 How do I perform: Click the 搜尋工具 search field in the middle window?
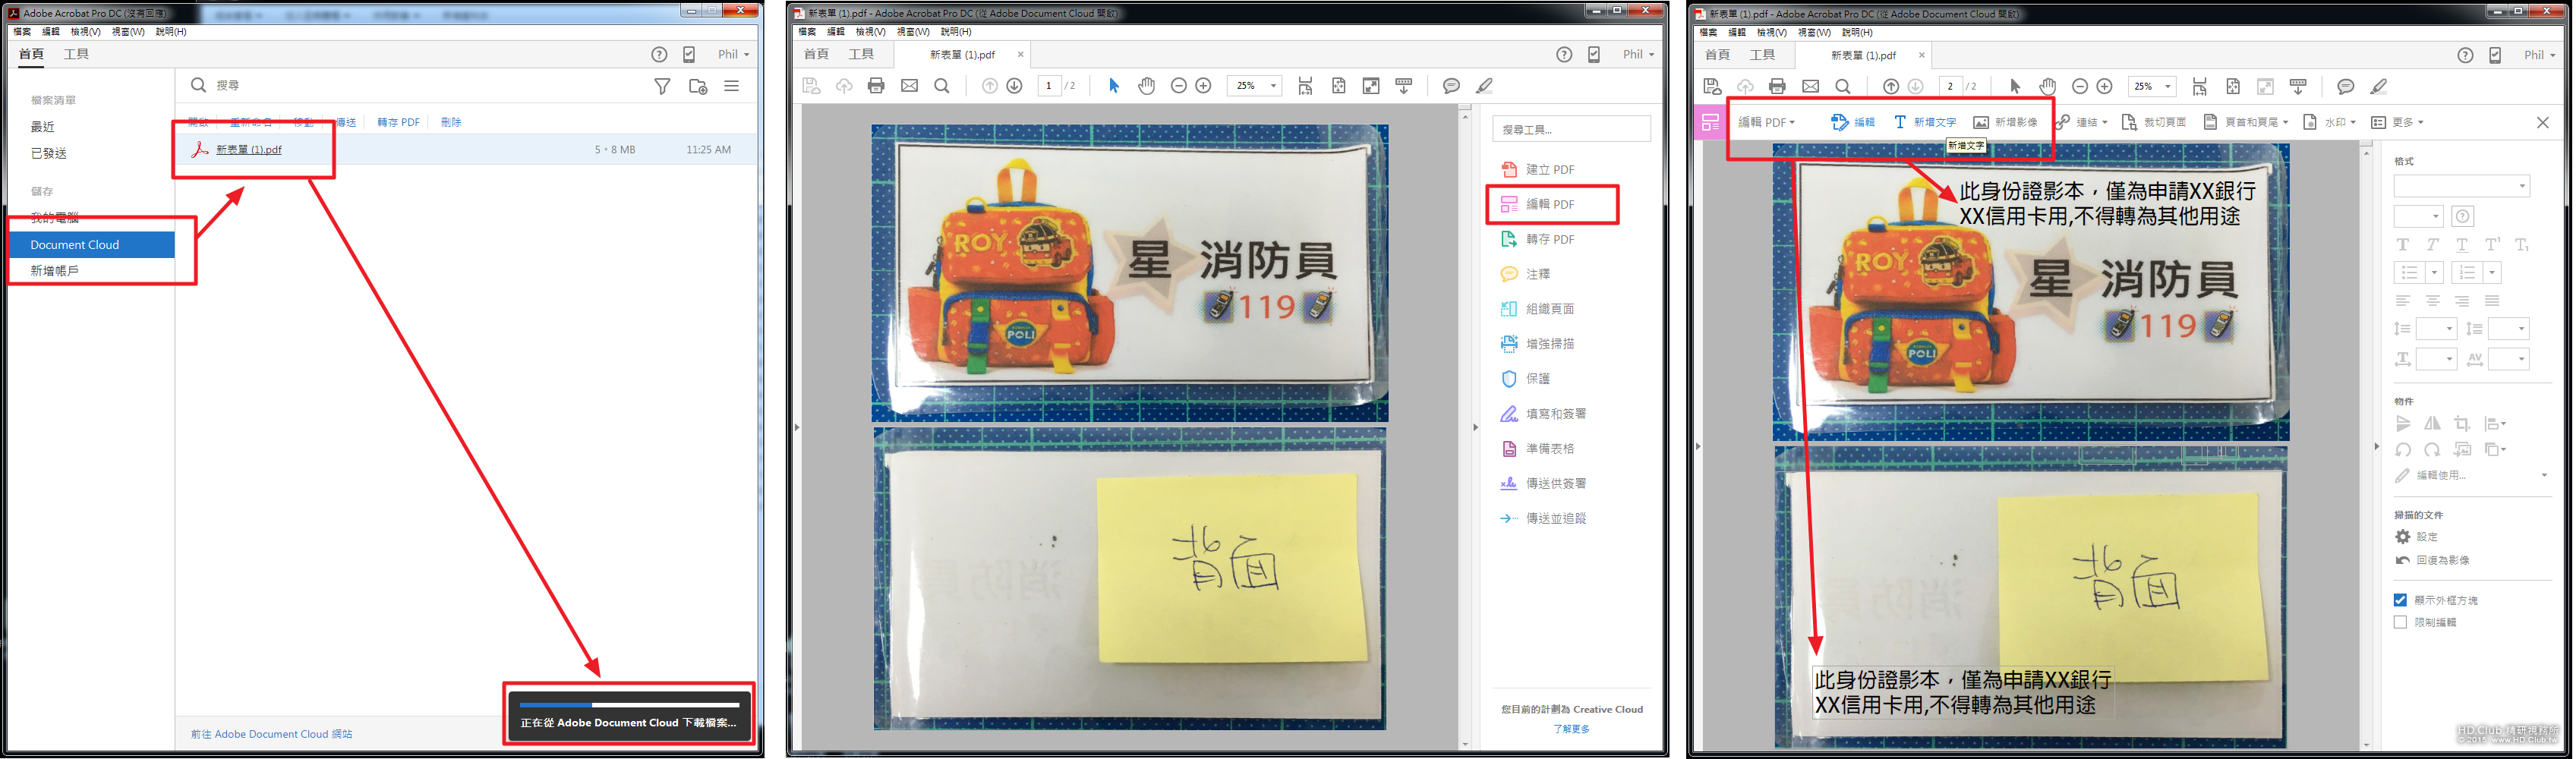coord(1571,130)
